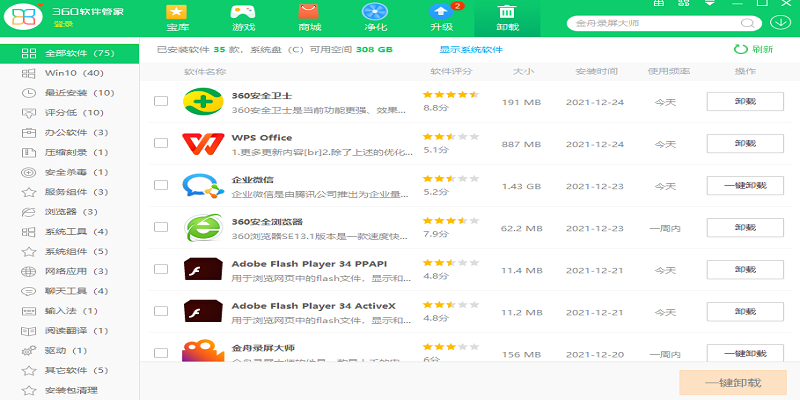Click the 360安全卫士 app icon

point(203,101)
